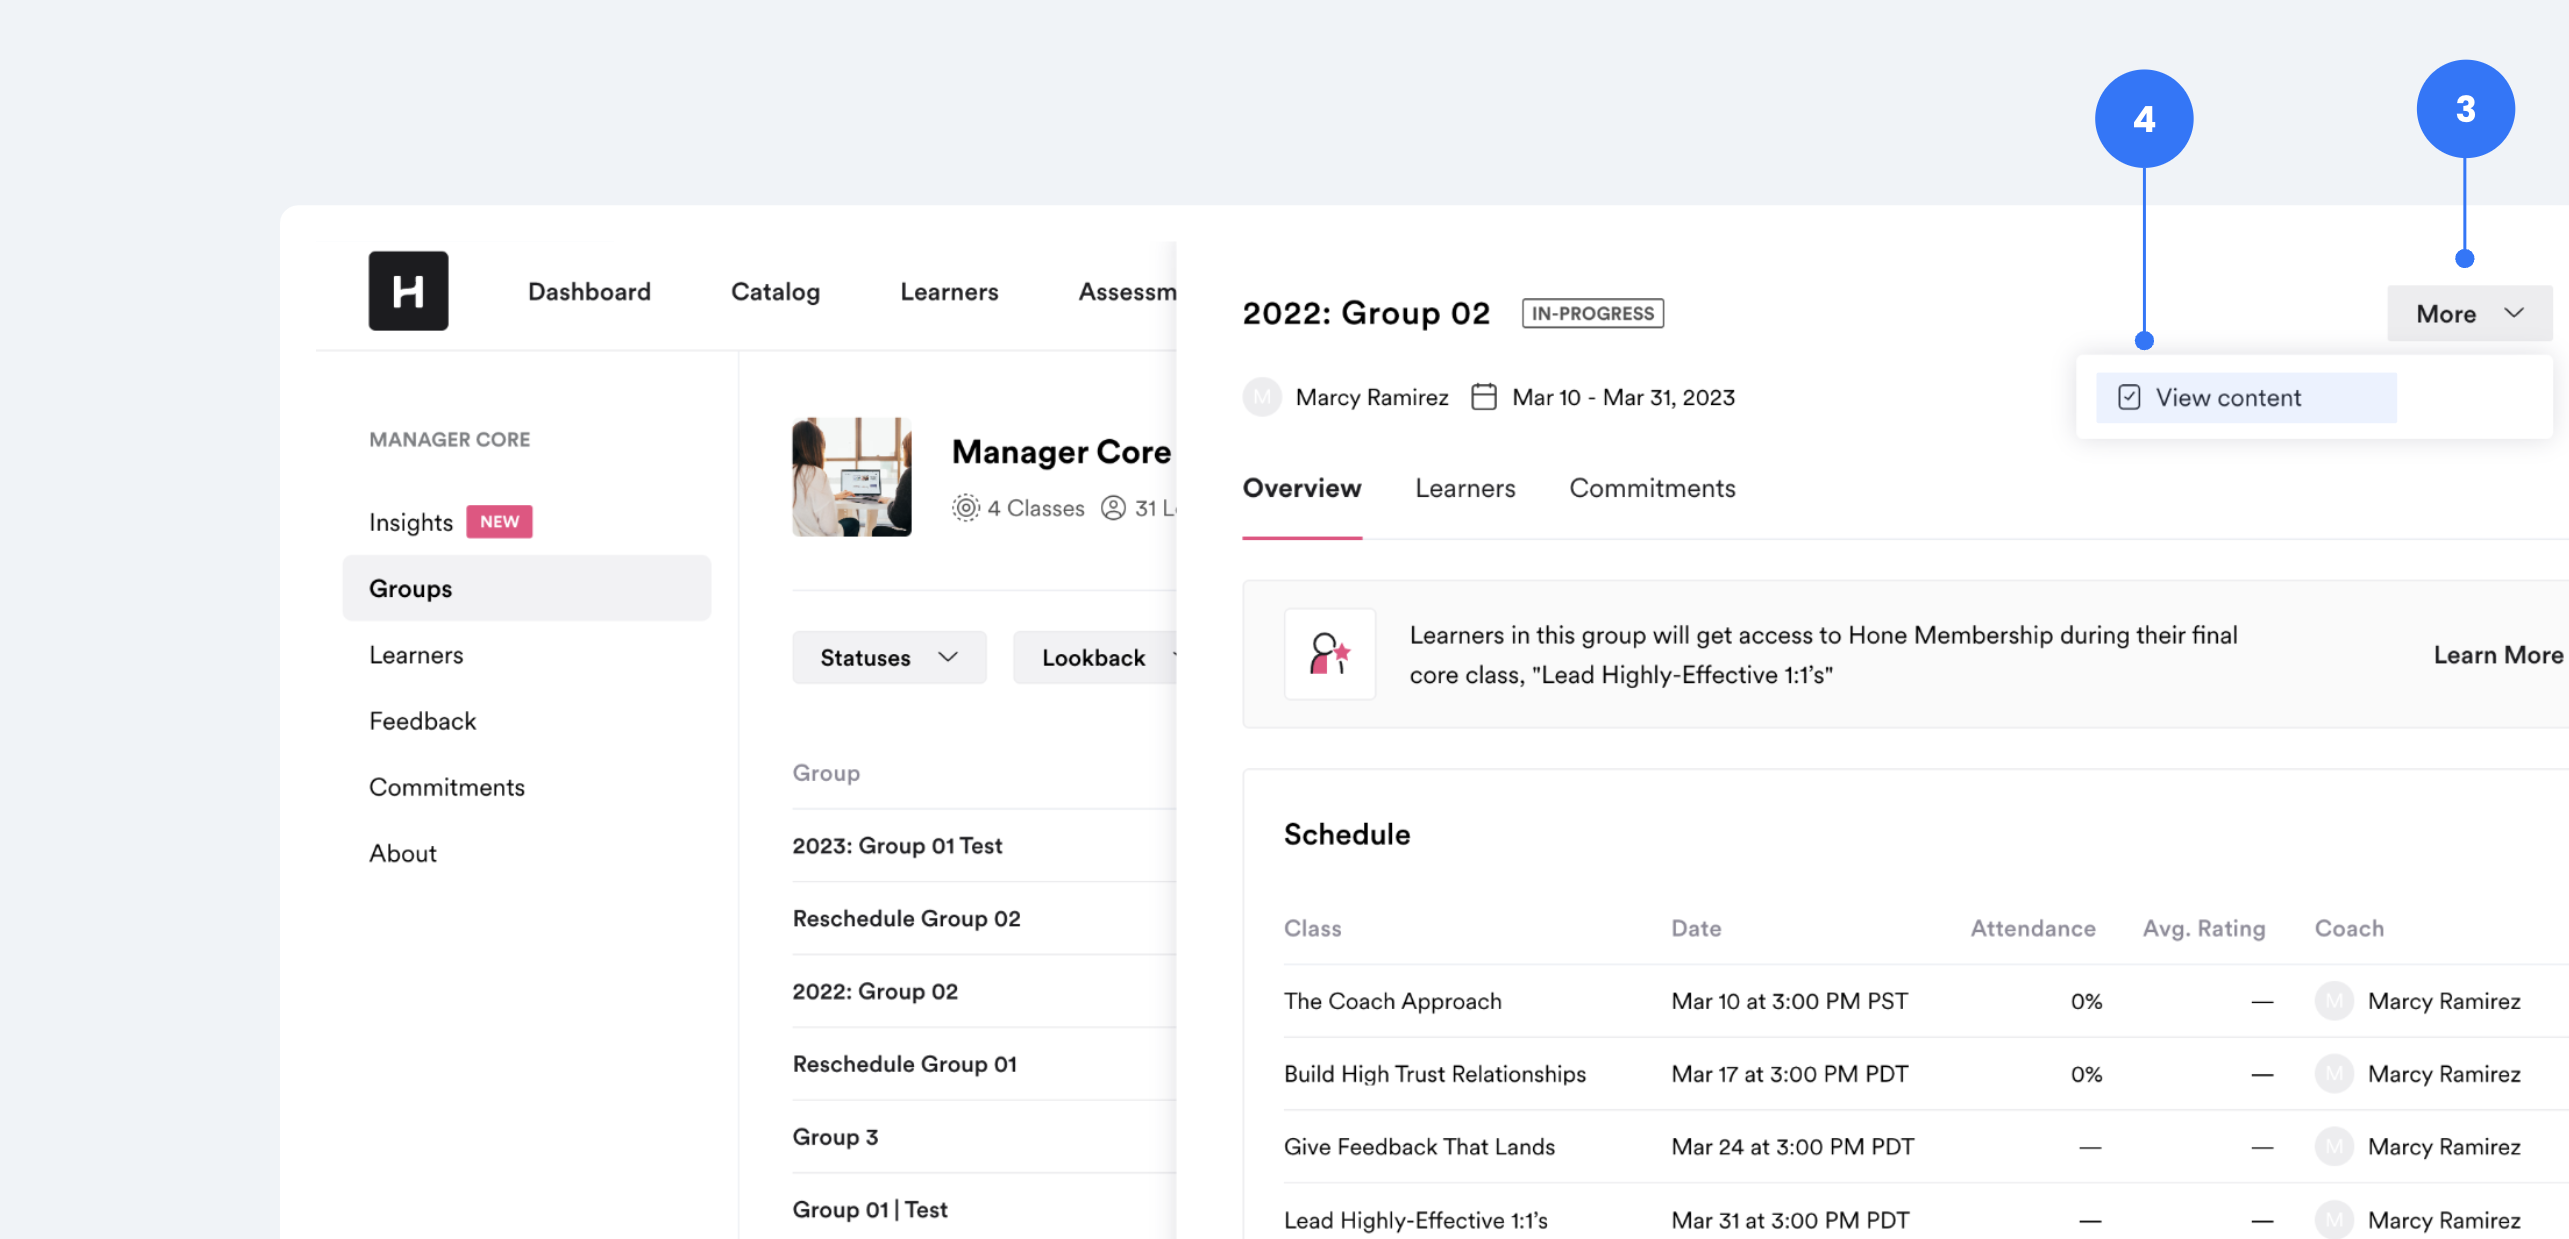Click the IN-PROGRESS status badge
2569x1239 pixels.
pos(1592,313)
